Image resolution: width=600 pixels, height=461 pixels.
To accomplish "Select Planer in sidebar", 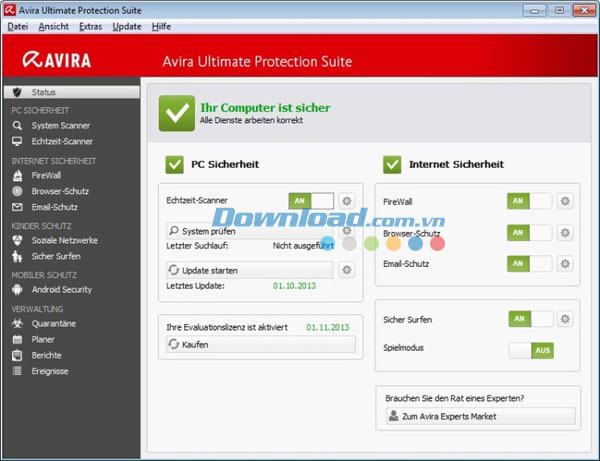I will pos(43,339).
